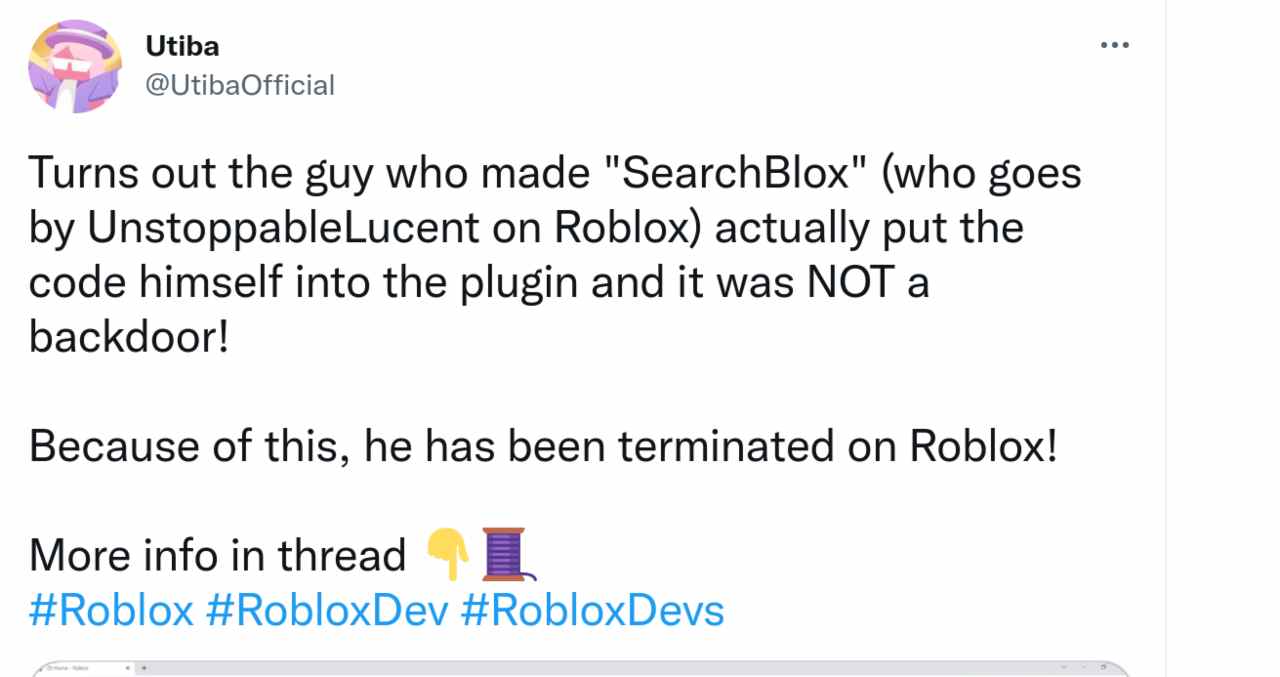Click the "terminated on Roblox!" sentence

point(837,446)
